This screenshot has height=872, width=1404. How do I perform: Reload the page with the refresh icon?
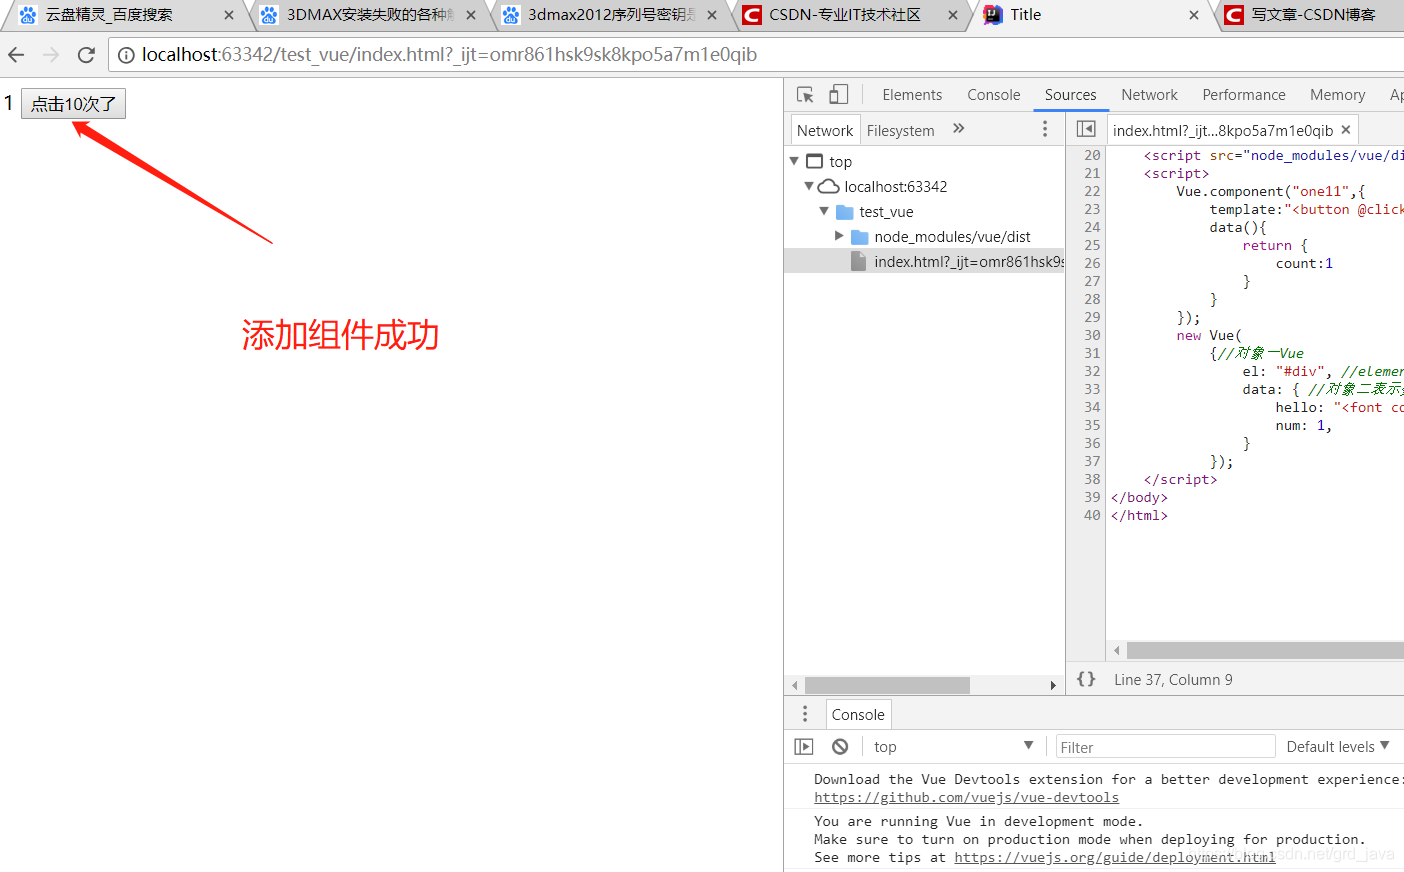(x=86, y=55)
